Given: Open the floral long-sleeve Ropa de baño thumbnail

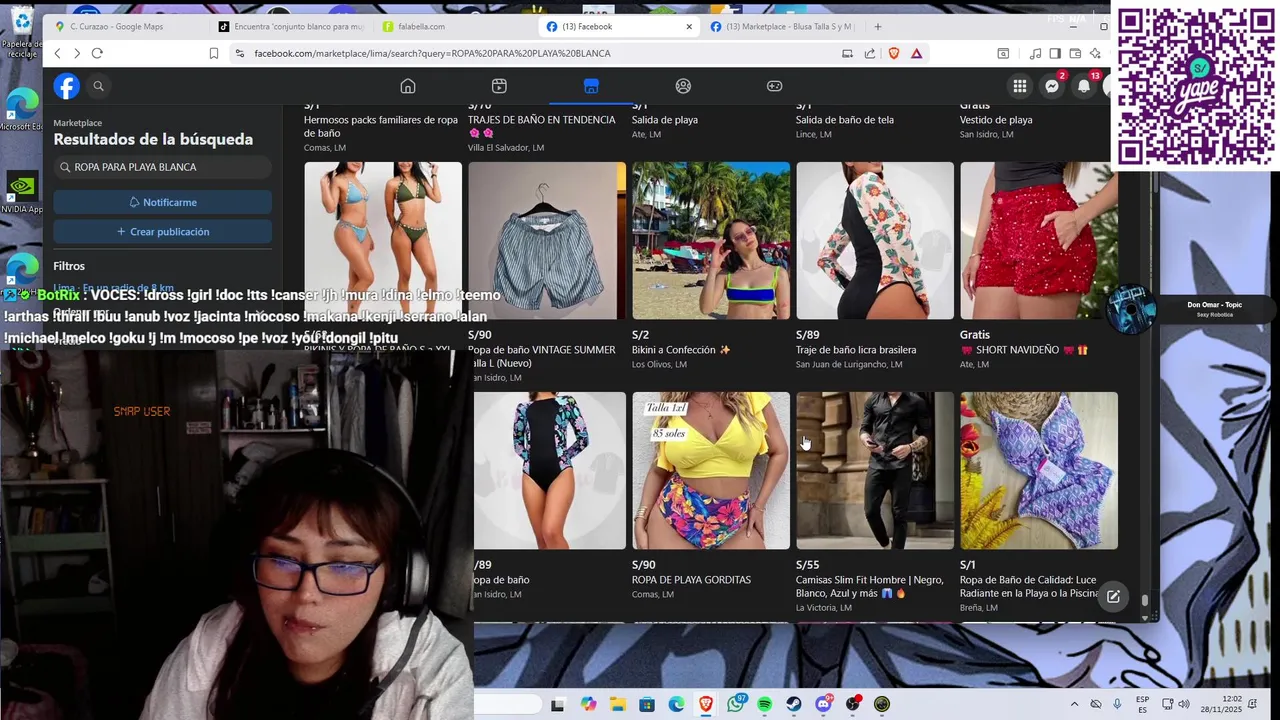Looking at the screenshot, I should click(x=550, y=470).
